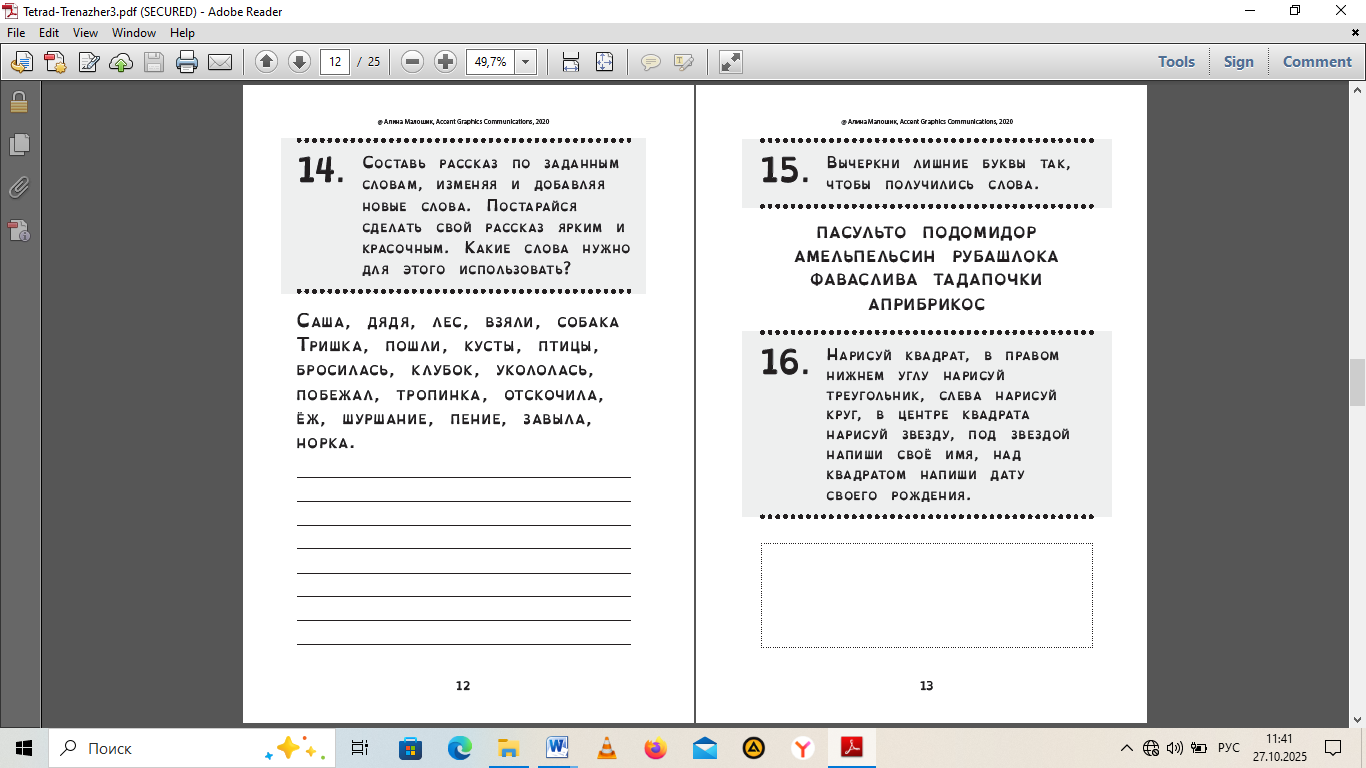
Task: Open the View menu
Action: point(85,33)
